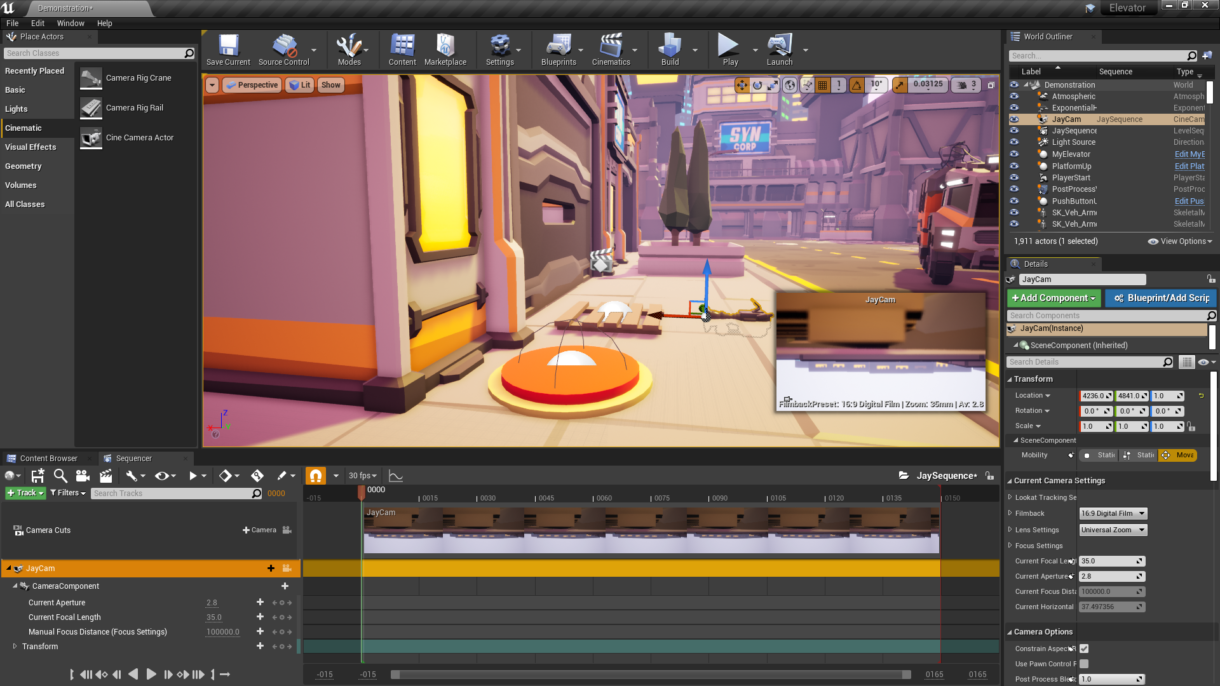Screen dimensions: 1220x686
Task: Create a new camera from the Sequencer toolbar
Action: point(84,476)
